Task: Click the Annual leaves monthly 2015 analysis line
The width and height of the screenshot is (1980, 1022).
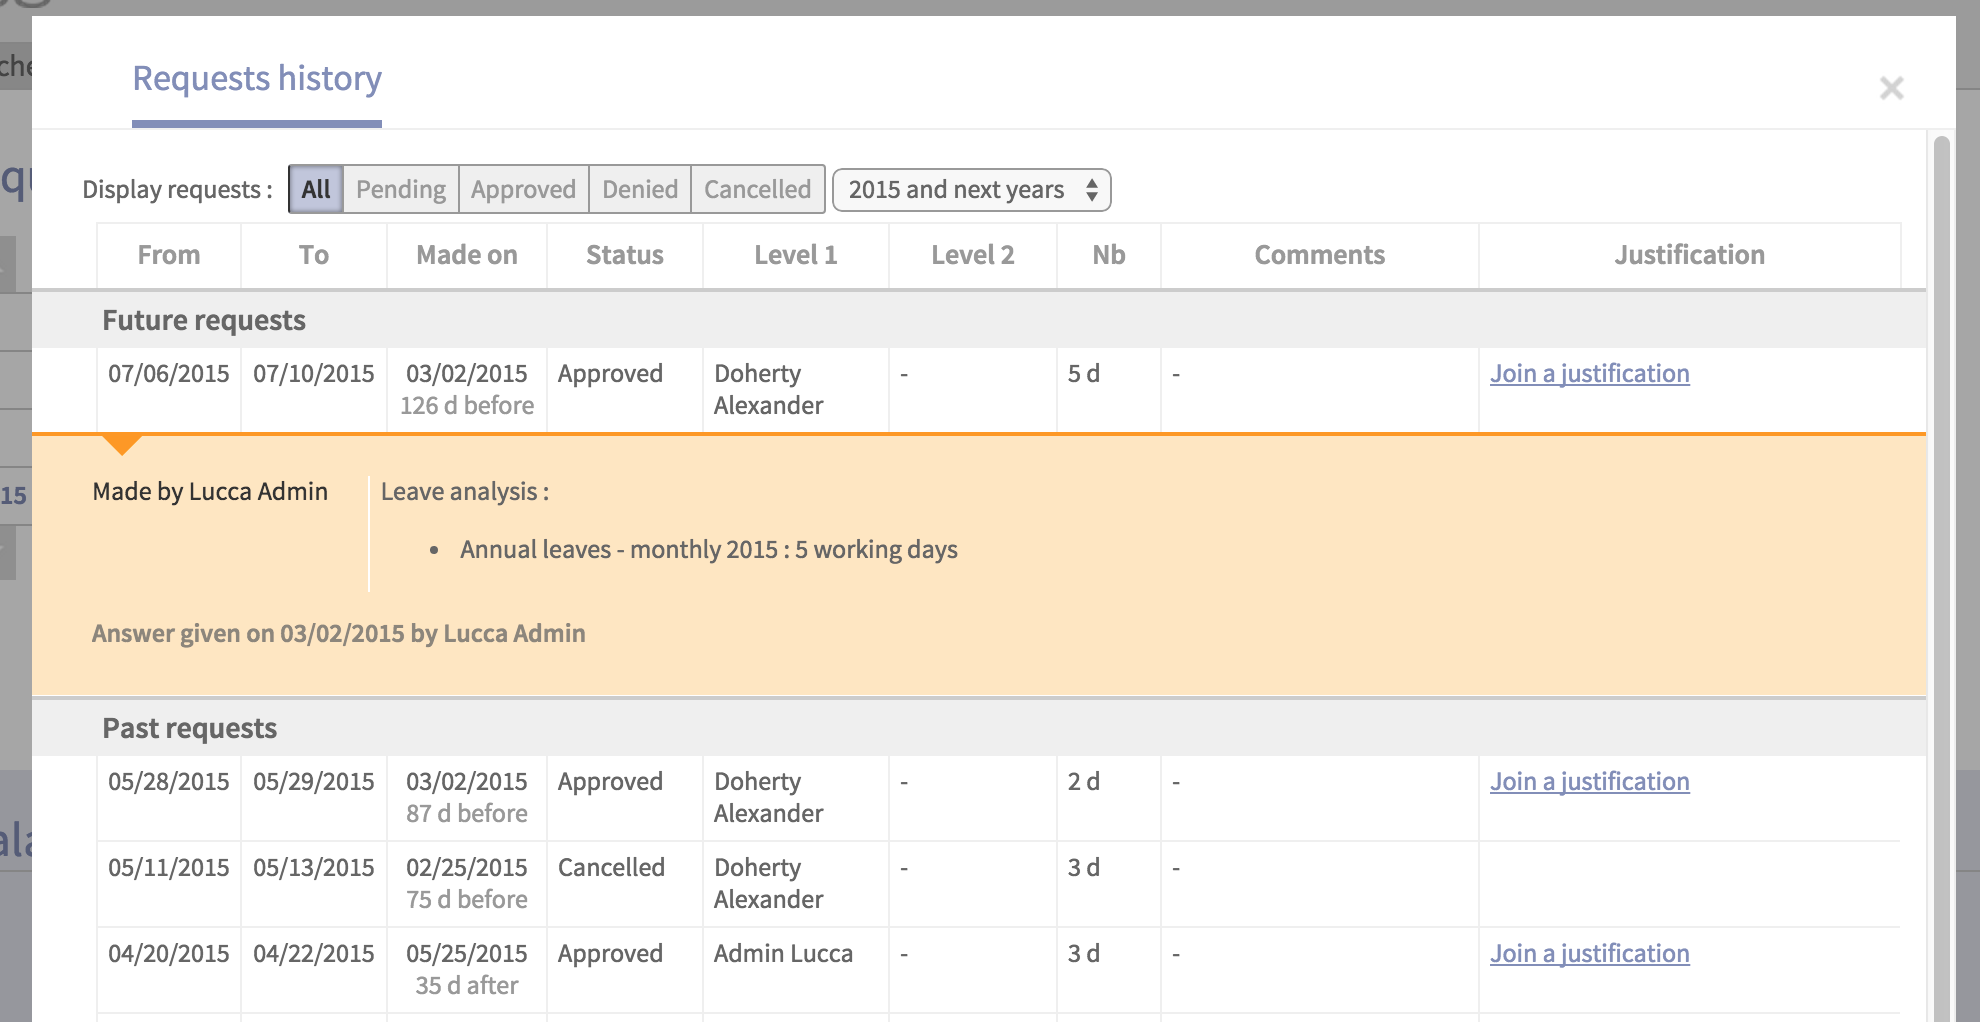Action: pos(709,550)
